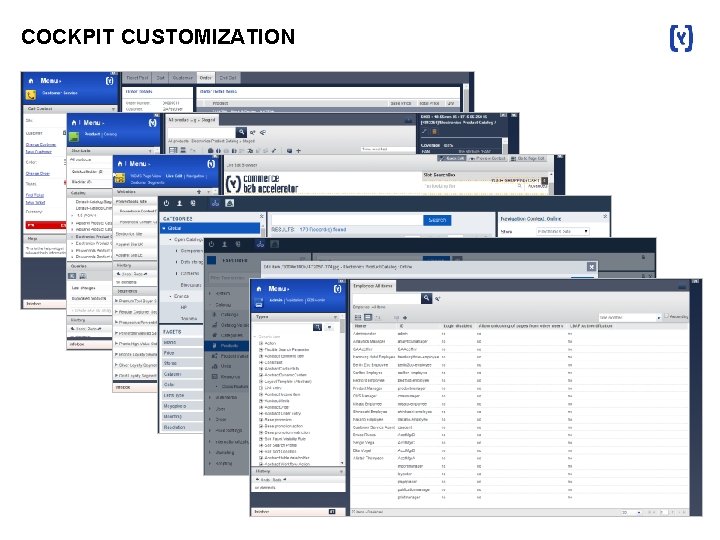
Task: Collapse the Types panel header
Action: [x=335, y=317]
